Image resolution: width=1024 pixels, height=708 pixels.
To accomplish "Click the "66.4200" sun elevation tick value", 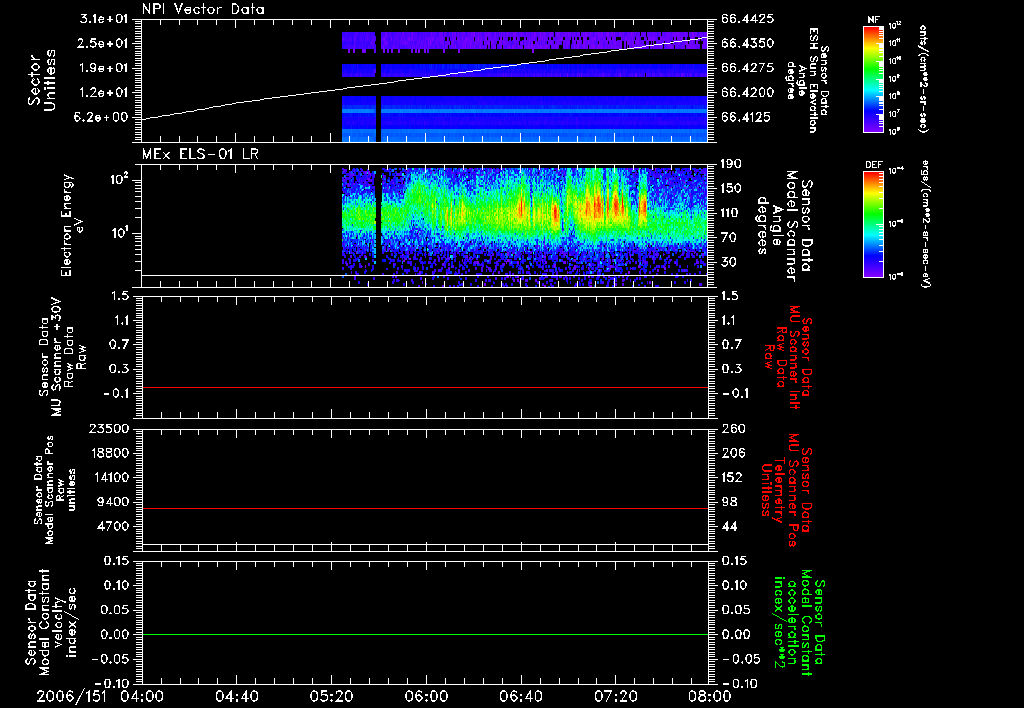I will 748,93.
